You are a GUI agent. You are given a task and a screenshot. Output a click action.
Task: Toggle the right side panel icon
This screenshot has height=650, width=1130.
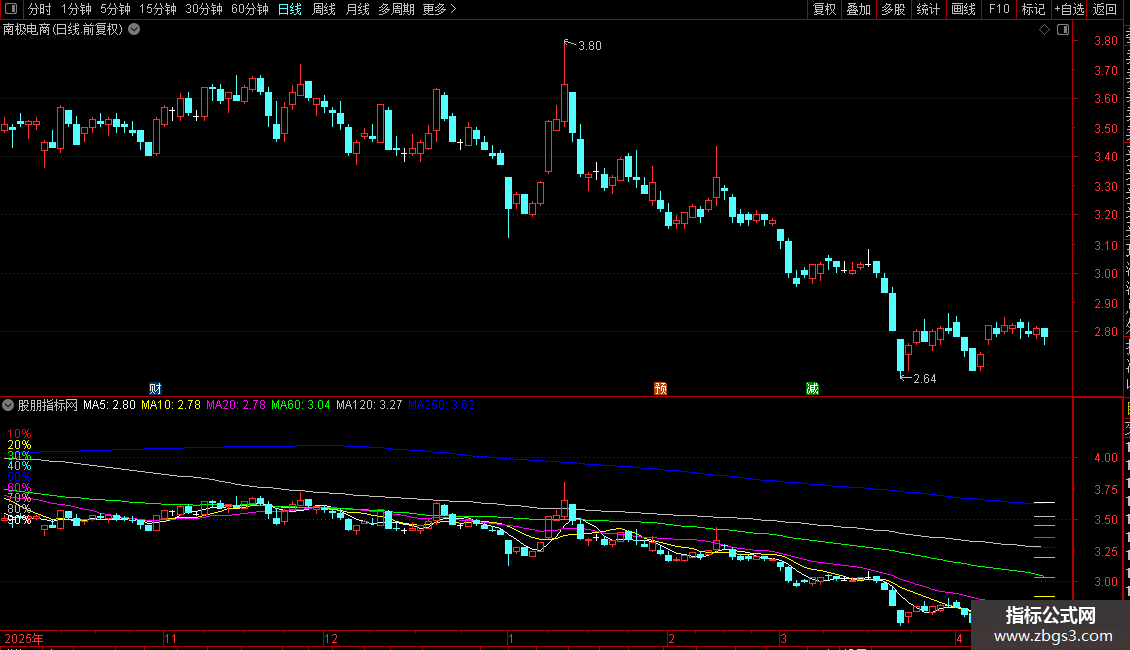tap(1063, 30)
